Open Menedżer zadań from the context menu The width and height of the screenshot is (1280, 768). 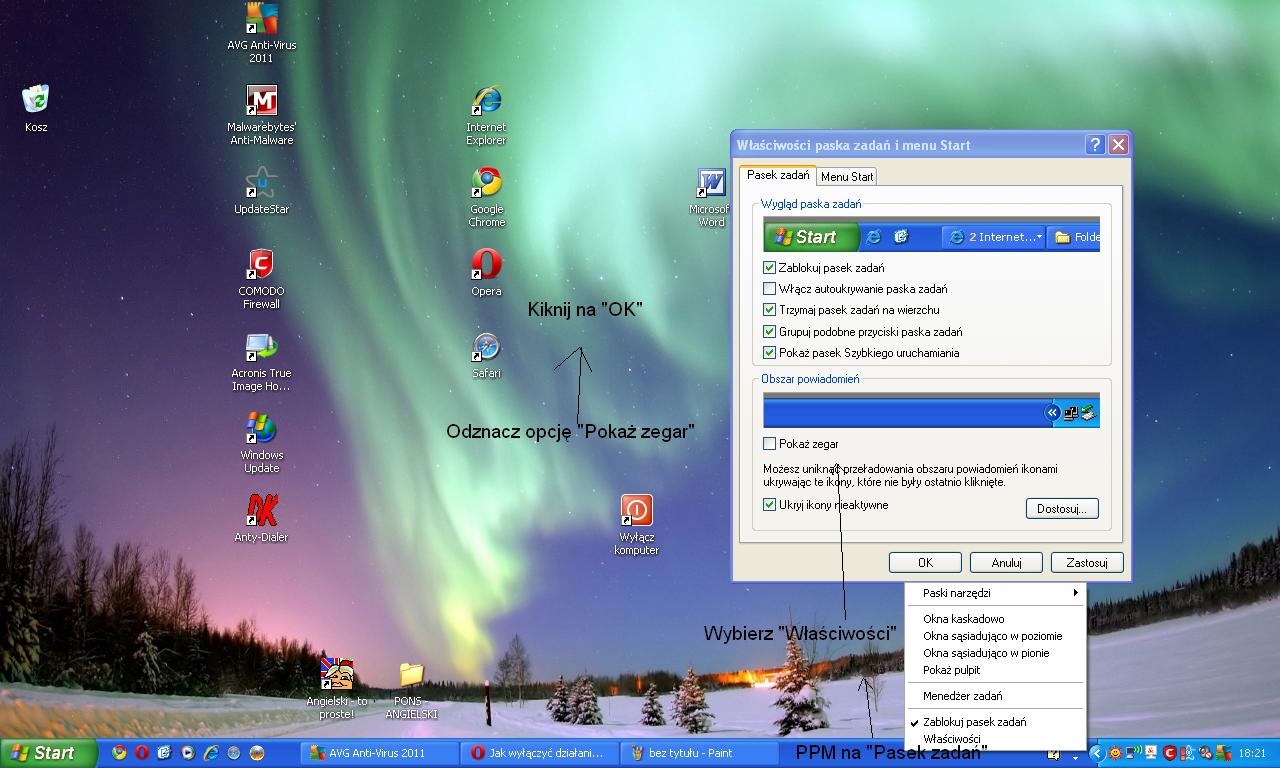click(995, 696)
